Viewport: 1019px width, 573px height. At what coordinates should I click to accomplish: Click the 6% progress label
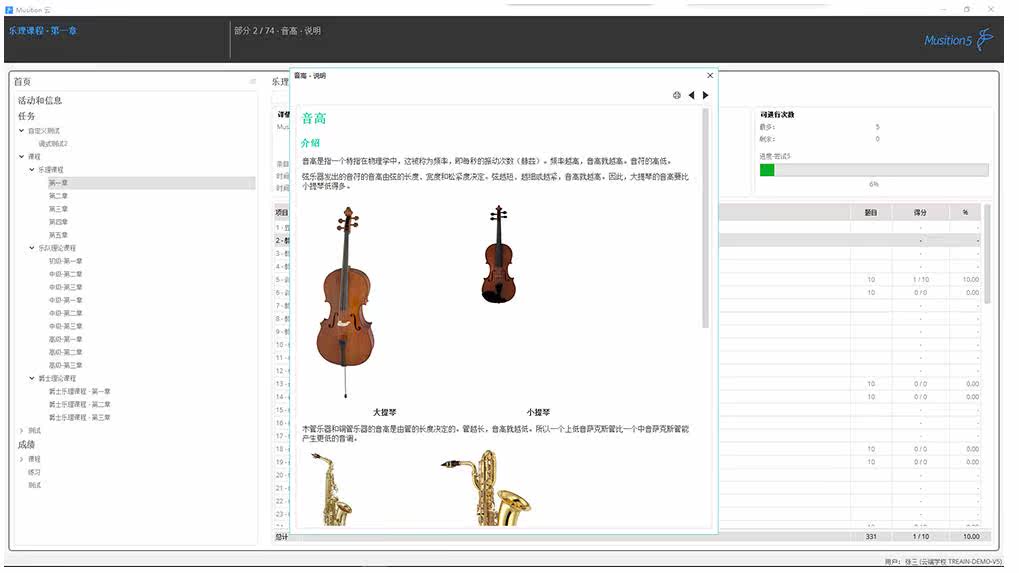pos(873,185)
